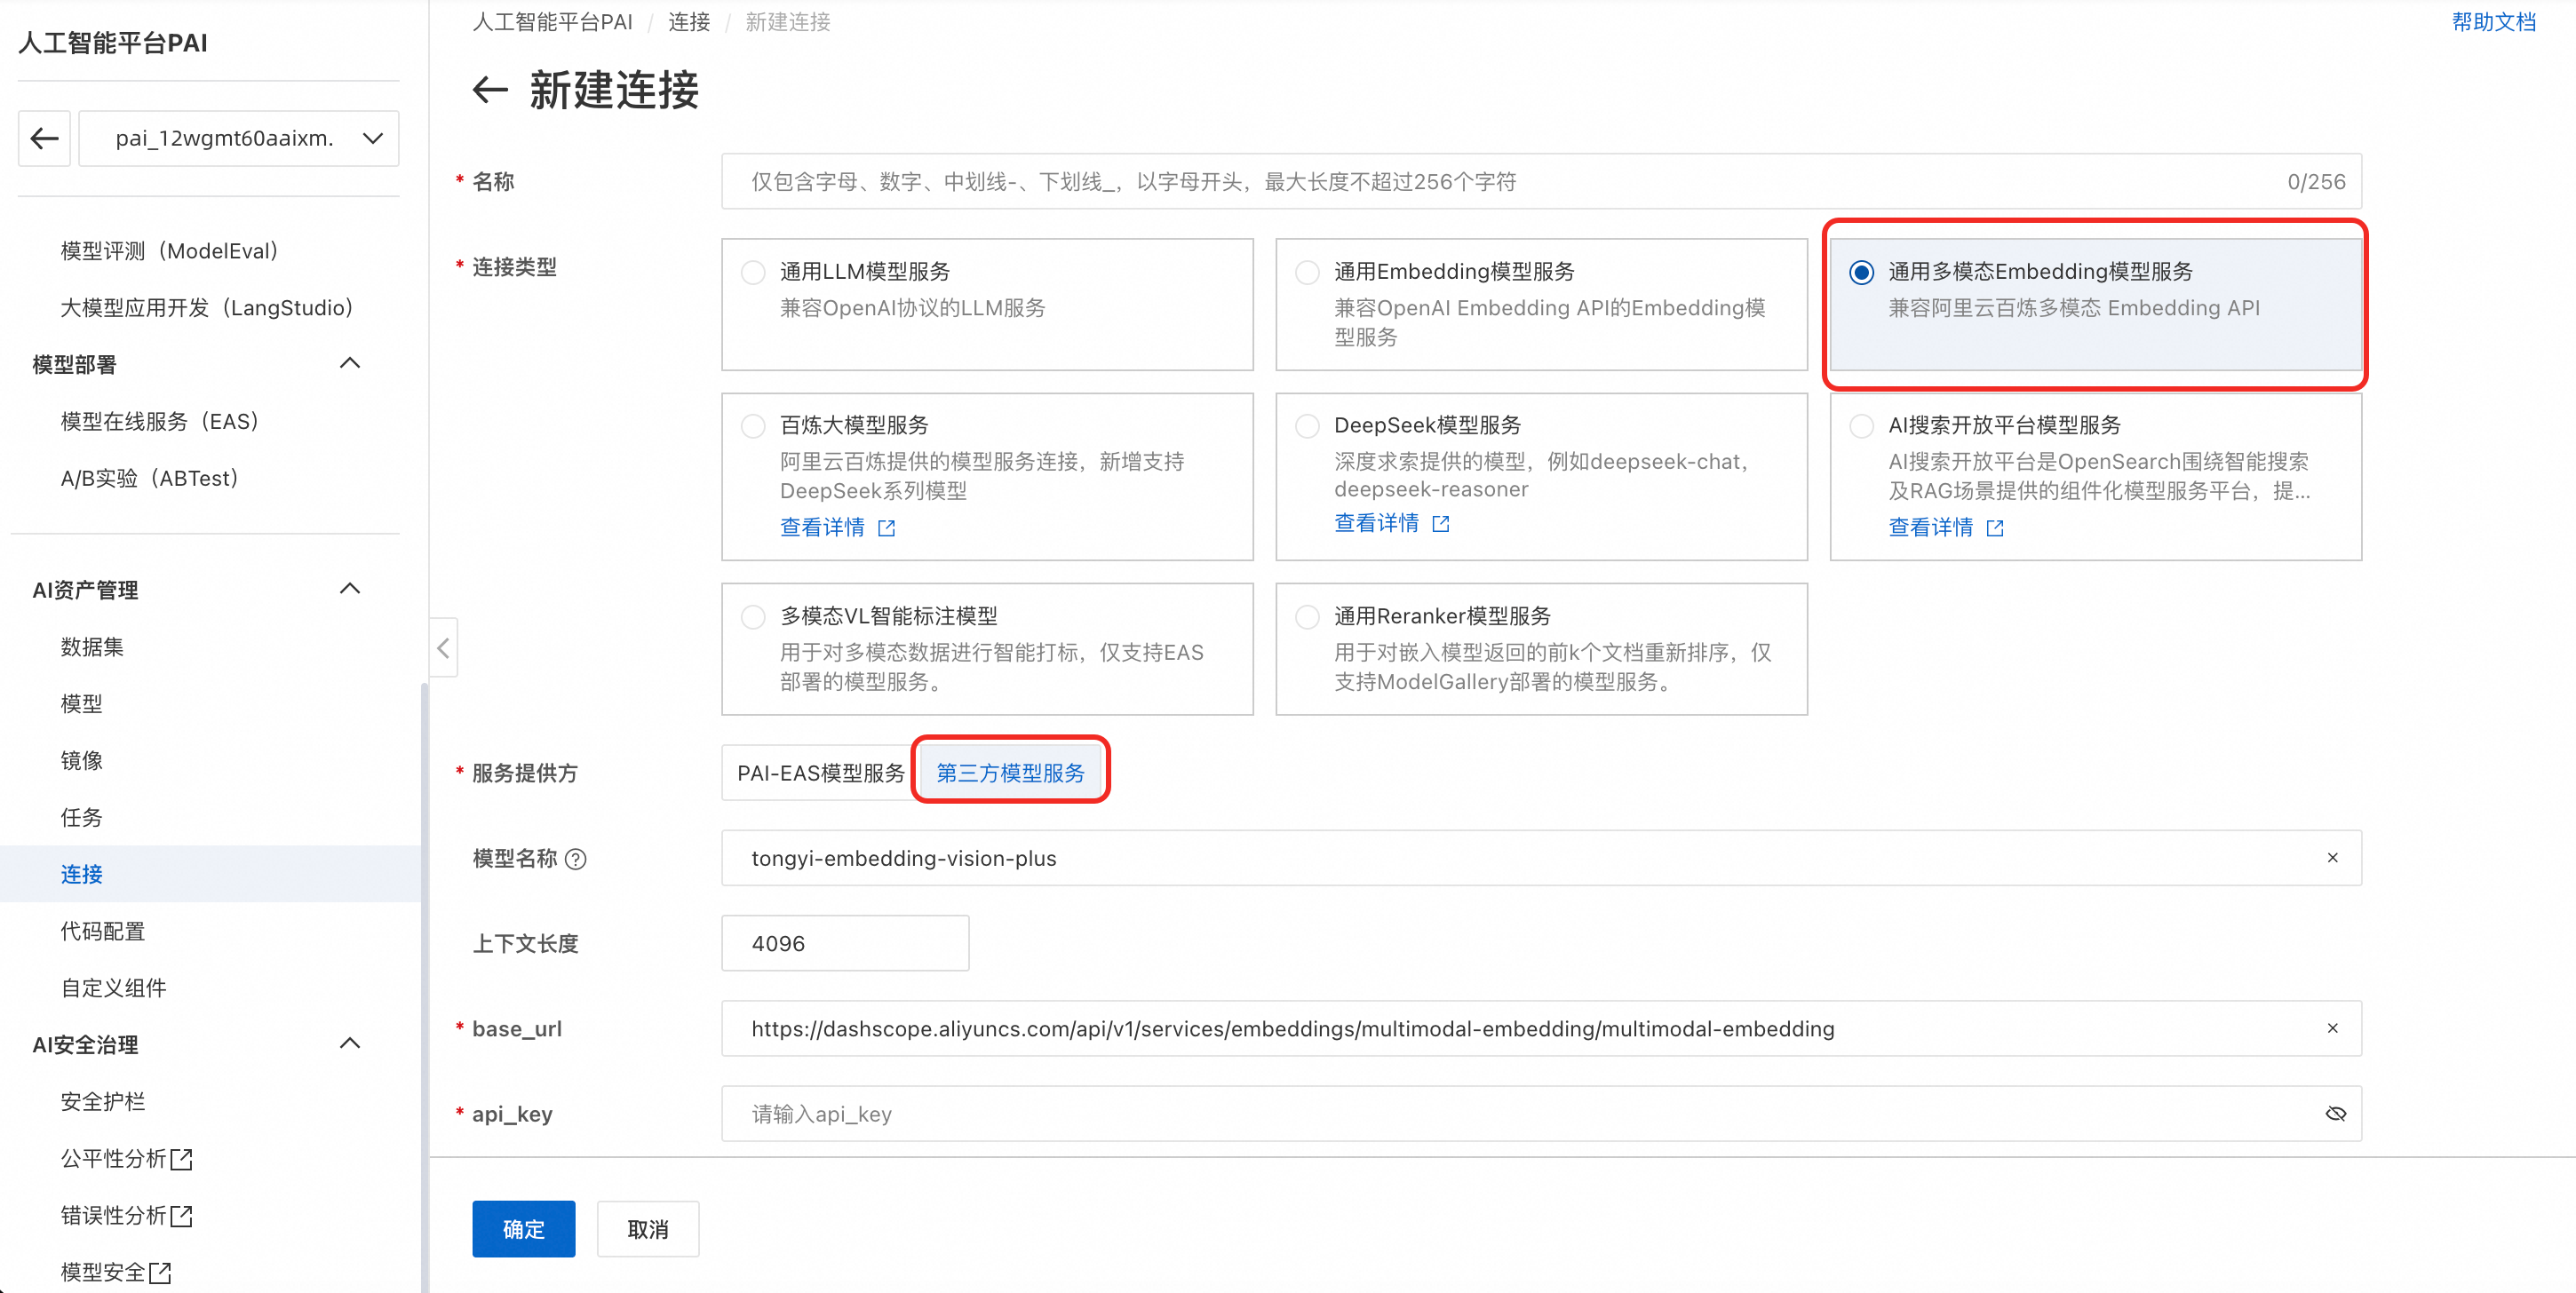Image resolution: width=2576 pixels, height=1293 pixels.
Task: Collapse the AI资产管理 sidebar section
Action: pos(350,590)
